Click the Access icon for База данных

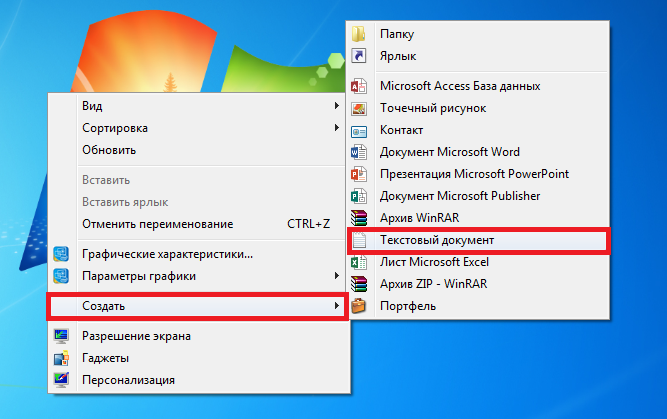point(359,86)
